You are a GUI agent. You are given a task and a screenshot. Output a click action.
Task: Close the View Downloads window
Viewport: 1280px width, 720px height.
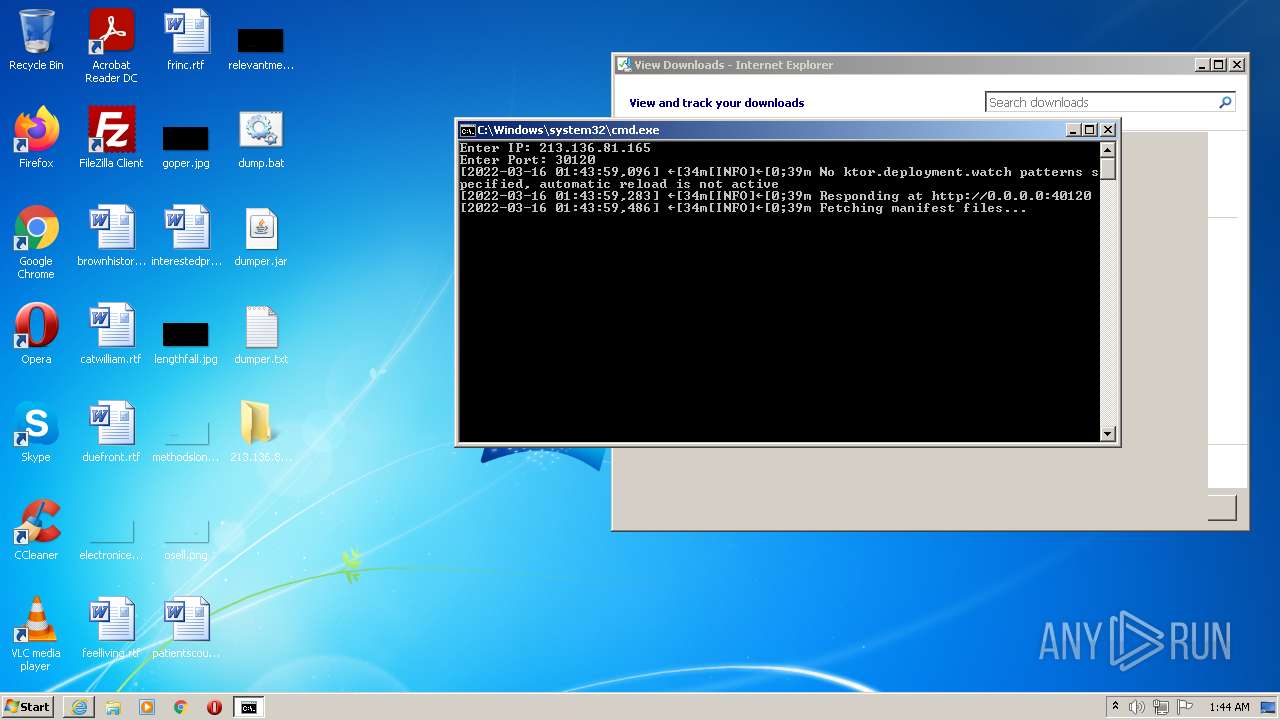(1237, 65)
